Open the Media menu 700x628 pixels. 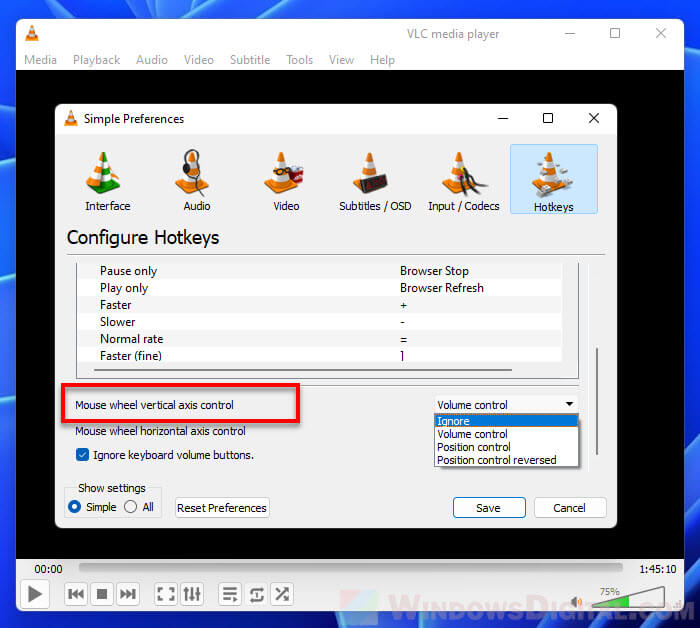click(x=40, y=60)
